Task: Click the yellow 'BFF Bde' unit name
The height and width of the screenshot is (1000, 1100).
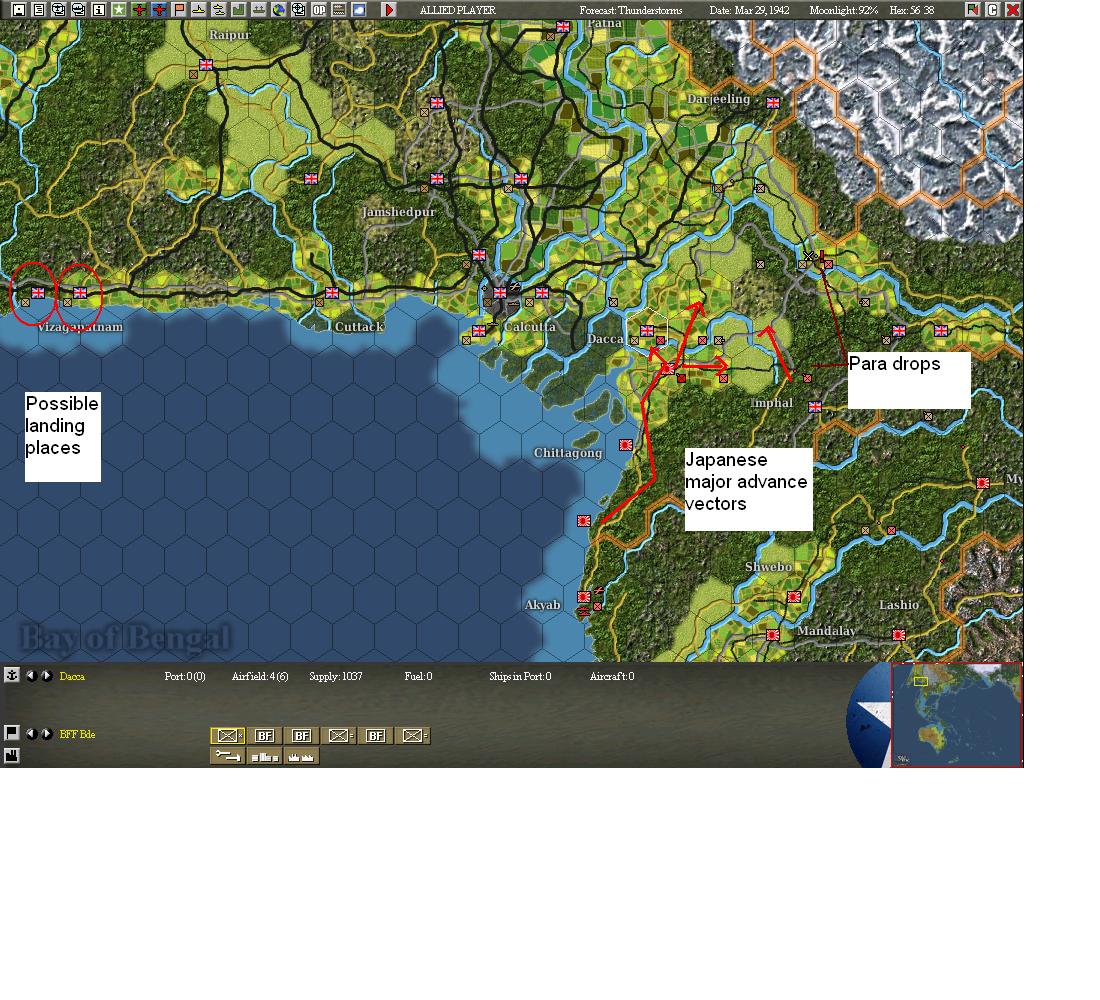Action: tap(77, 735)
